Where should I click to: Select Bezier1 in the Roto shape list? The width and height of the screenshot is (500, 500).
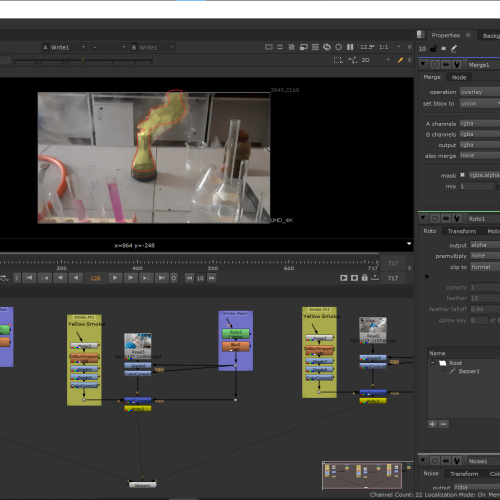(469, 371)
